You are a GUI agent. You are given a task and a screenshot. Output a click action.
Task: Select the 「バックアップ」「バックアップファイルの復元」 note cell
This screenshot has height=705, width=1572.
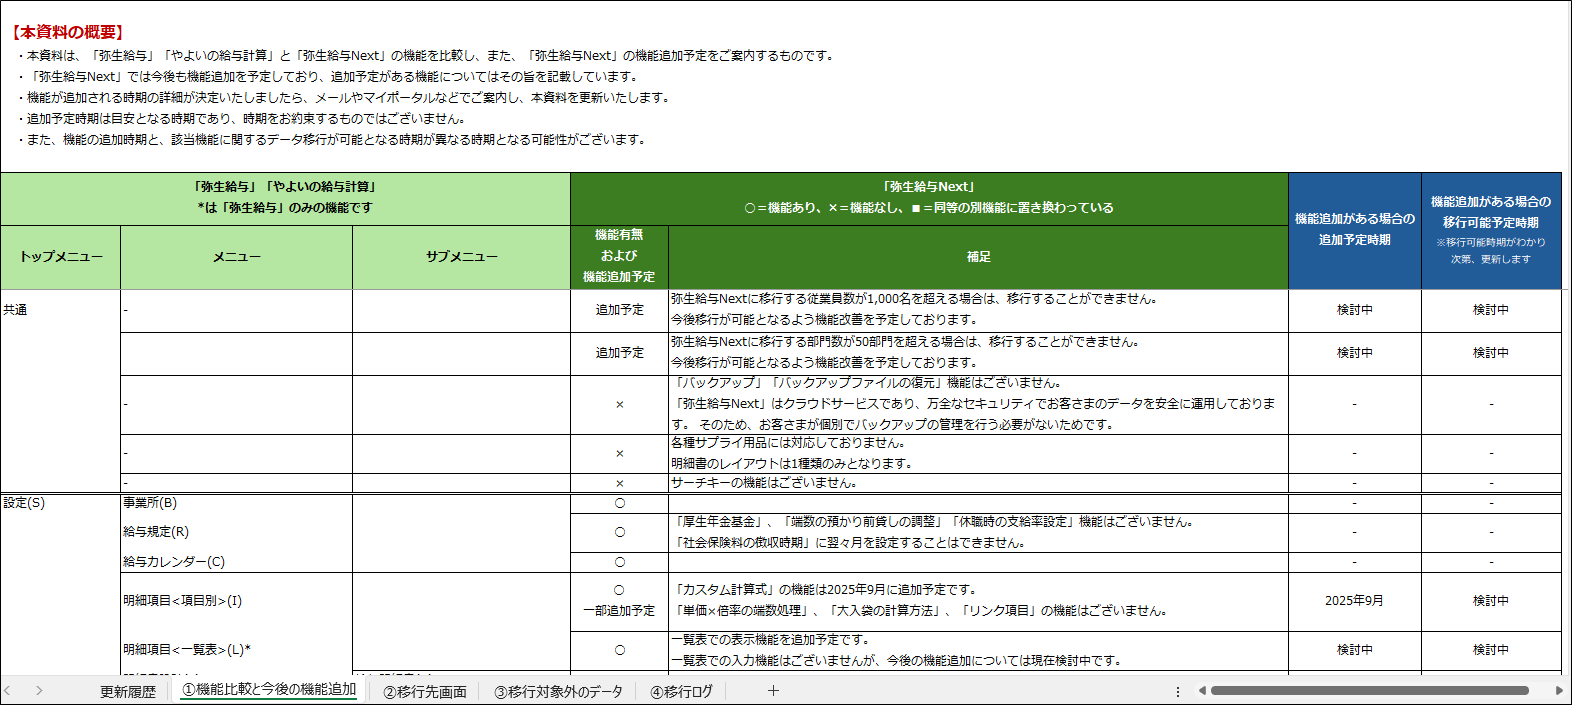tap(978, 404)
